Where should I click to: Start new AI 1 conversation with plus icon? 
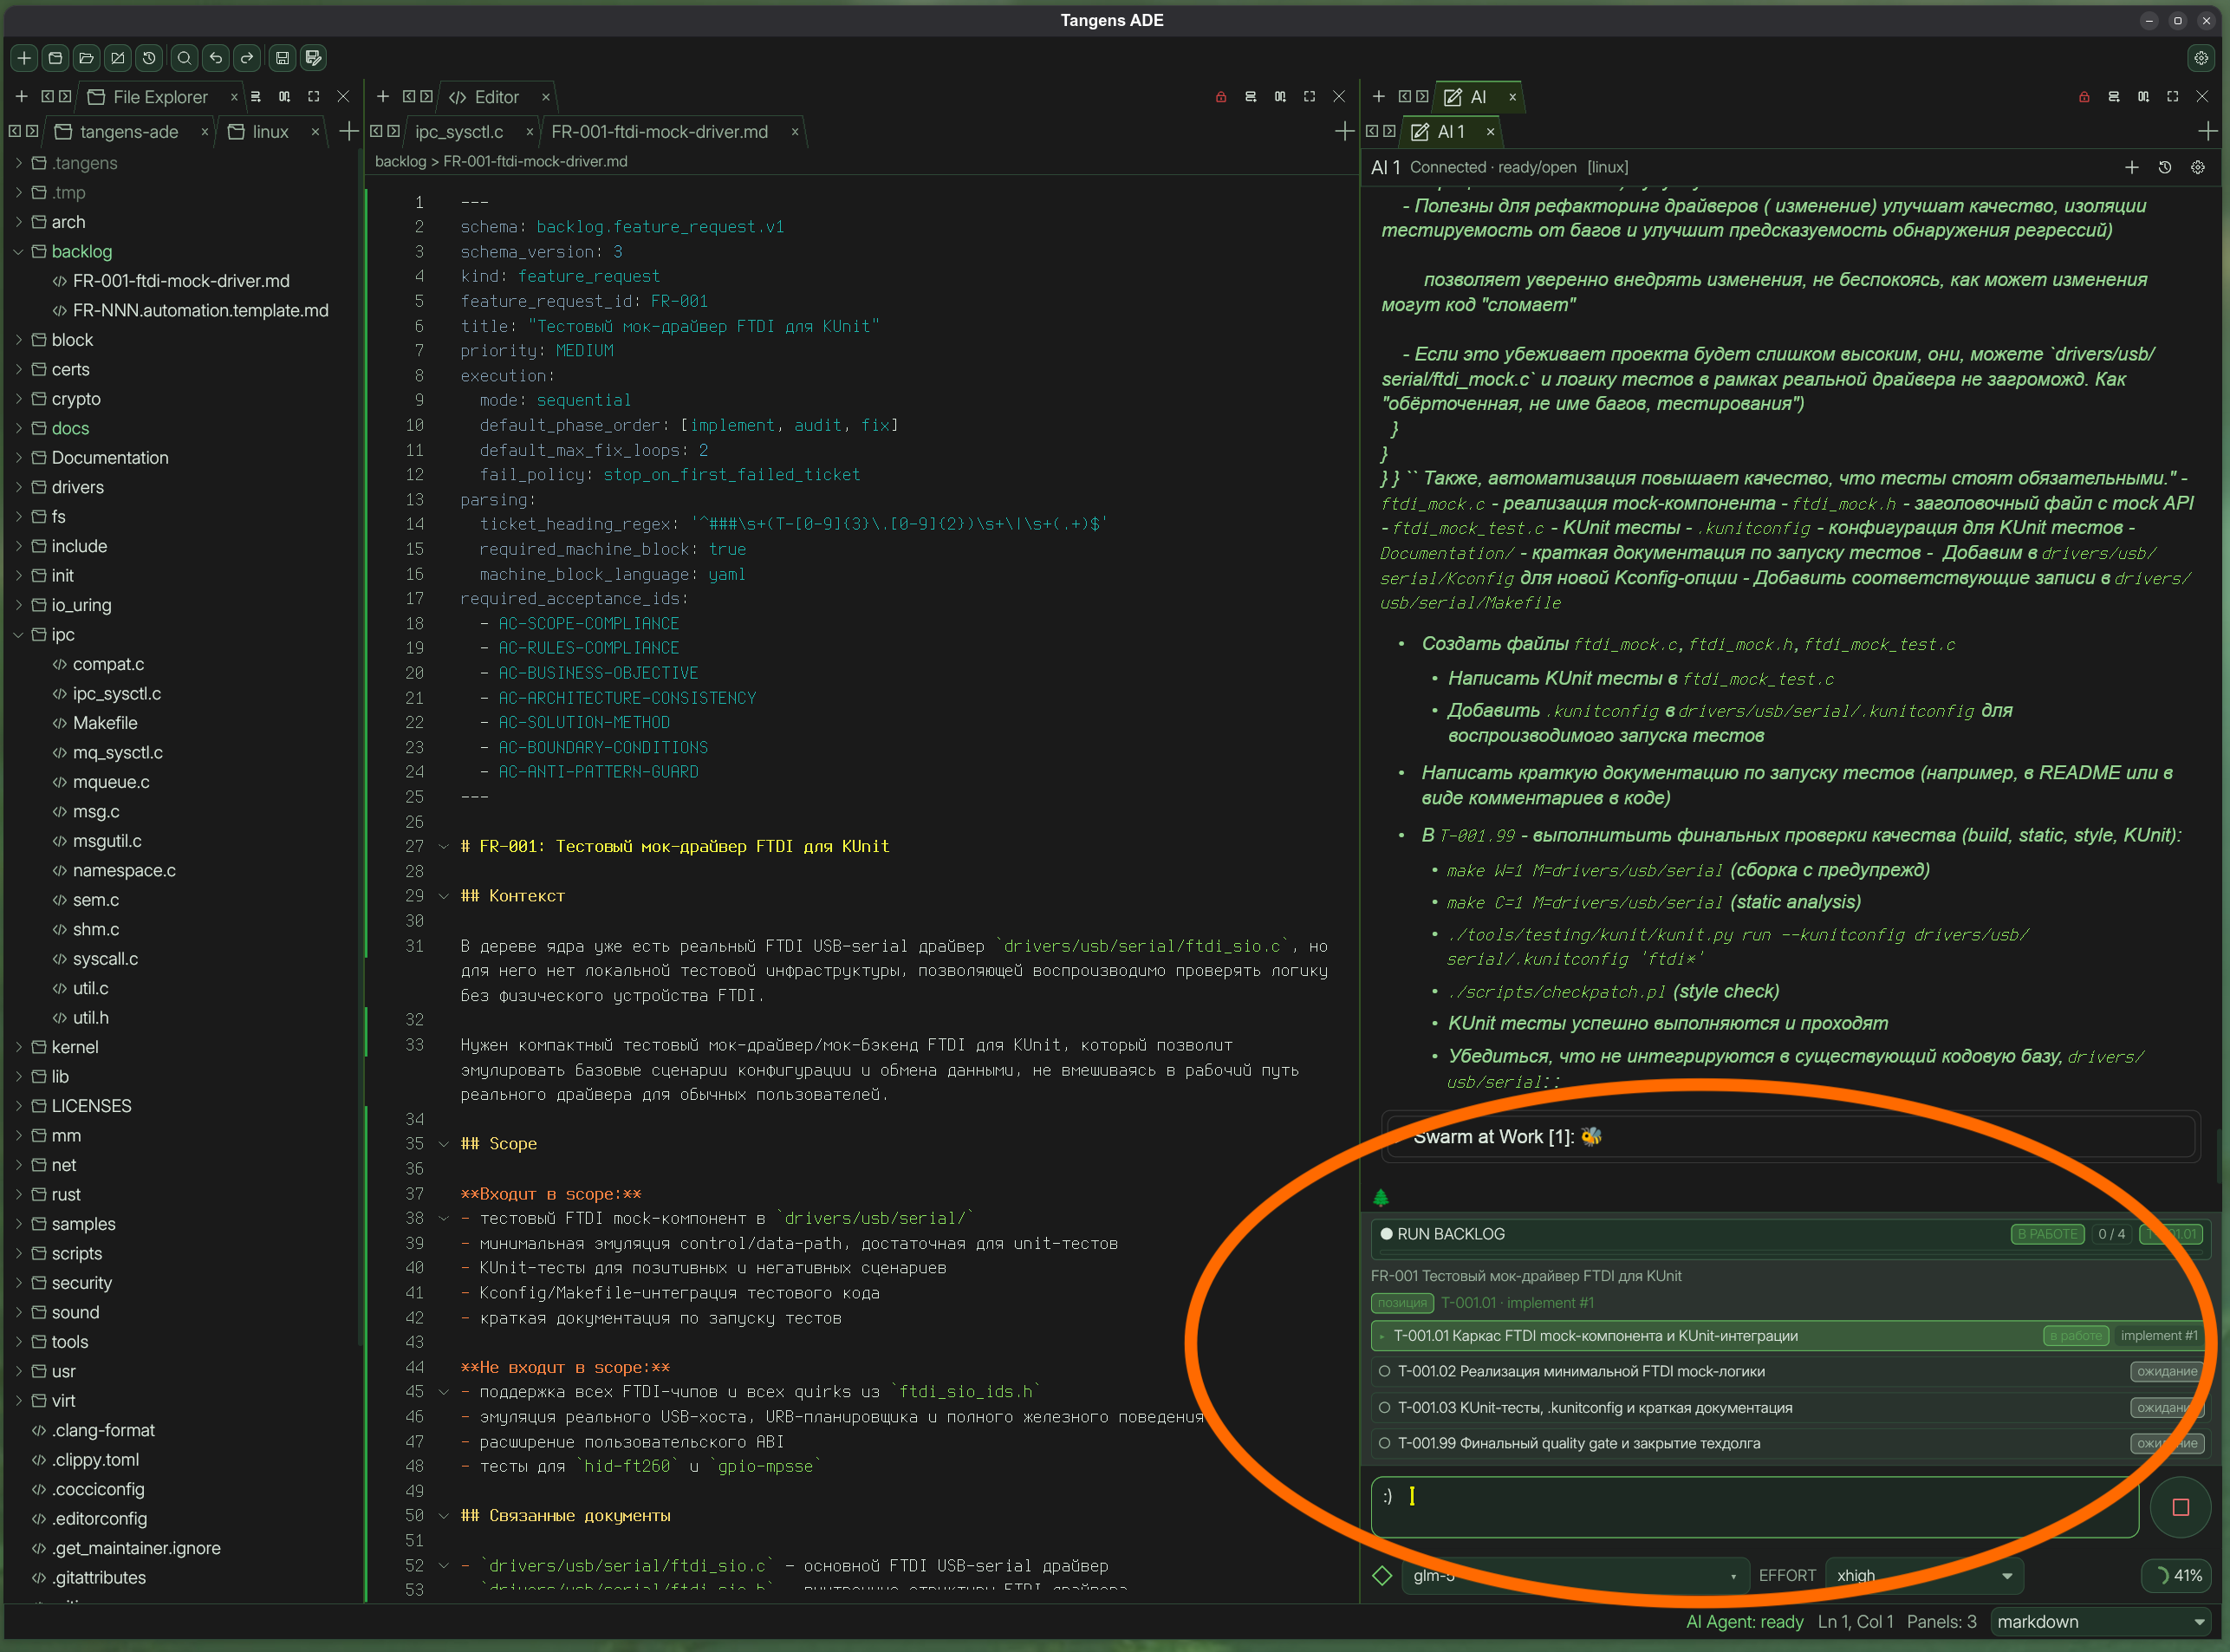pyautogui.click(x=2132, y=168)
